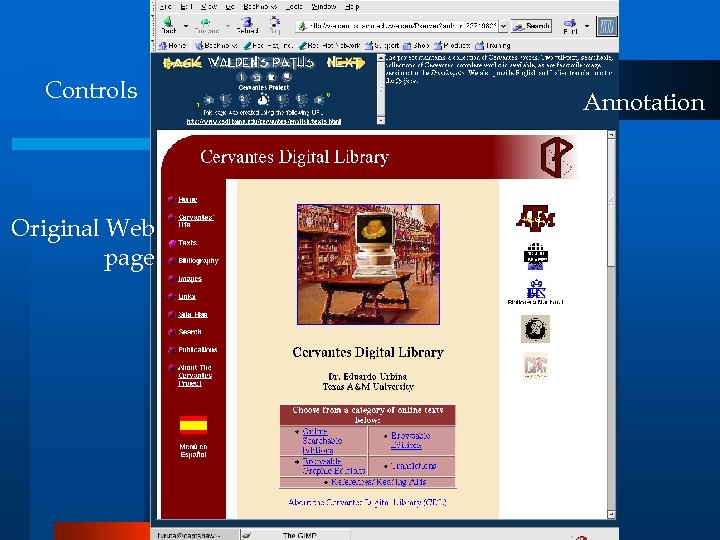The width and height of the screenshot is (720, 540).
Task: Open the File menu
Action: tap(165, 6)
